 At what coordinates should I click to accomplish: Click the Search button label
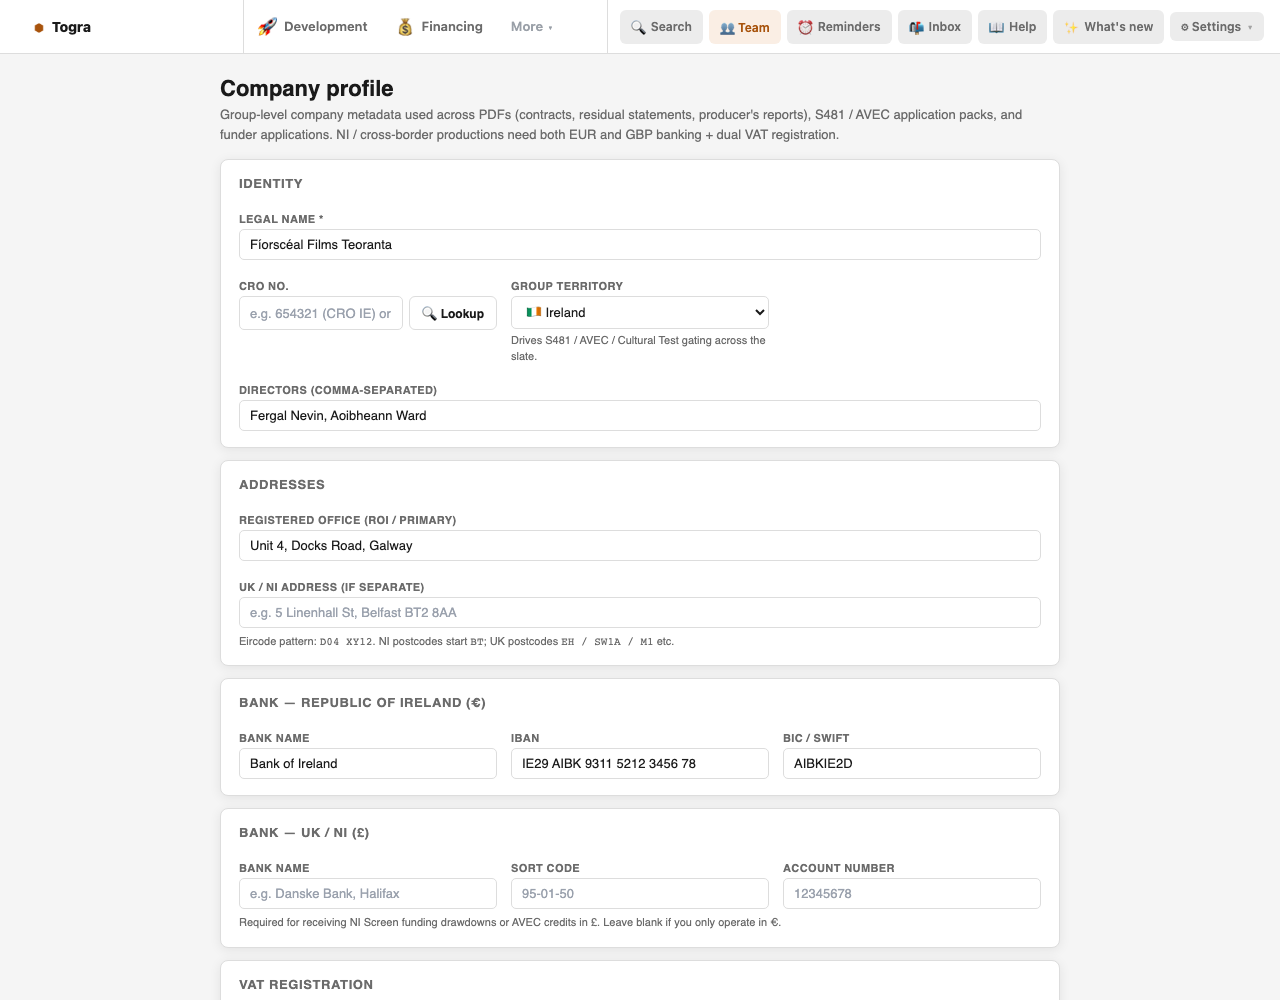click(671, 27)
